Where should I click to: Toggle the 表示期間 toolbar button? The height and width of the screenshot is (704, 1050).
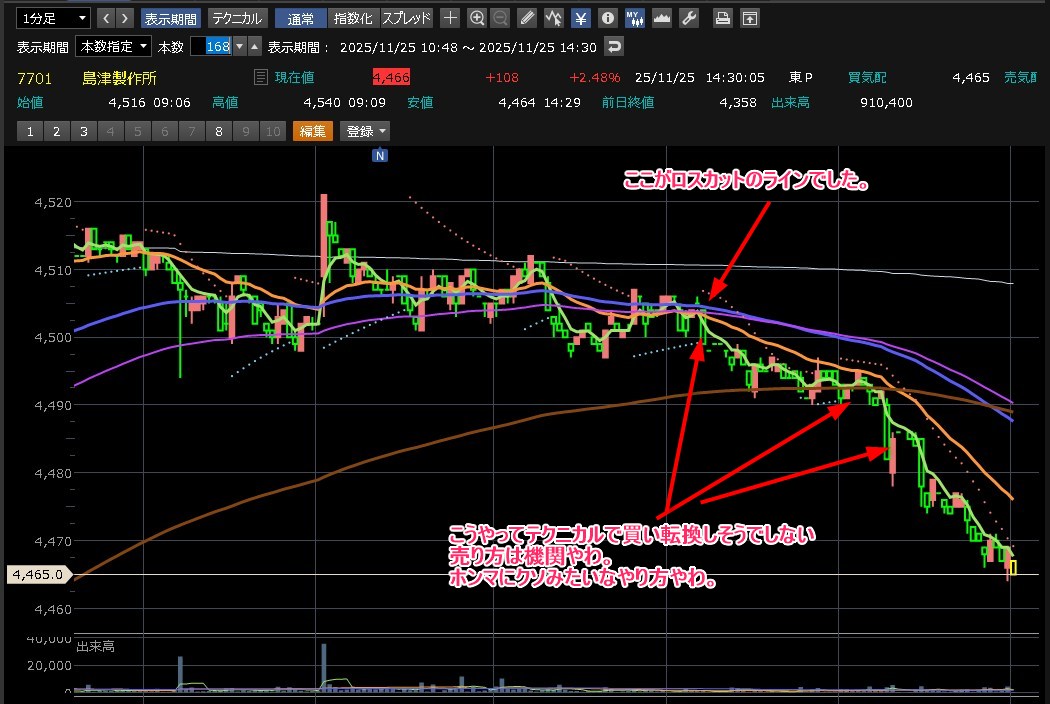(171, 18)
